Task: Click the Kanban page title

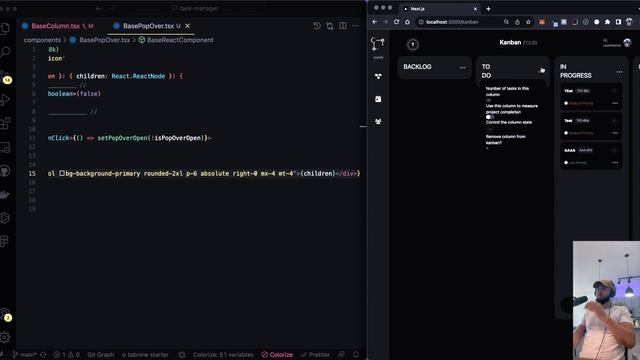Action: coord(510,42)
